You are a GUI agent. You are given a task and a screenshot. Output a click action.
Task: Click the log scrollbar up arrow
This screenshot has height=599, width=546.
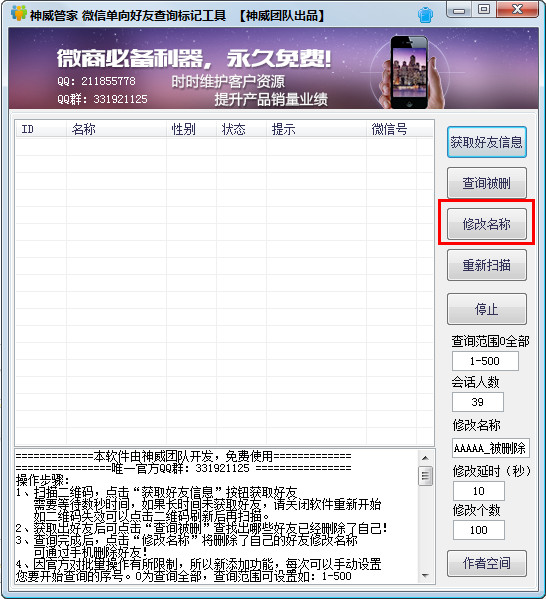click(x=426, y=458)
